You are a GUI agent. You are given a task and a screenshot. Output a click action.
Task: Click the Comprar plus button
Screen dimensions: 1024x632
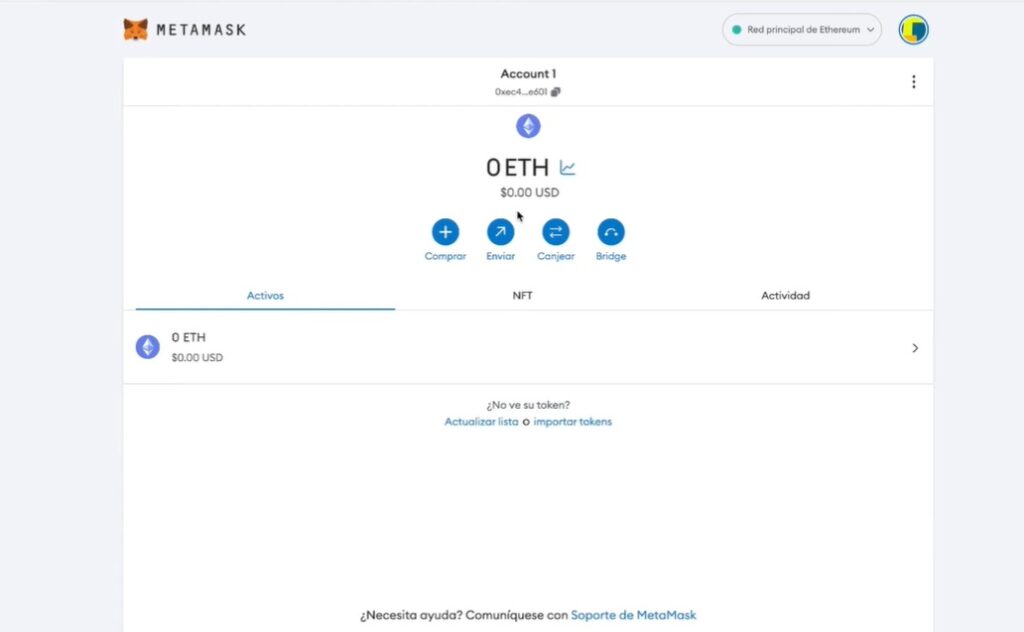click(445, 232)
